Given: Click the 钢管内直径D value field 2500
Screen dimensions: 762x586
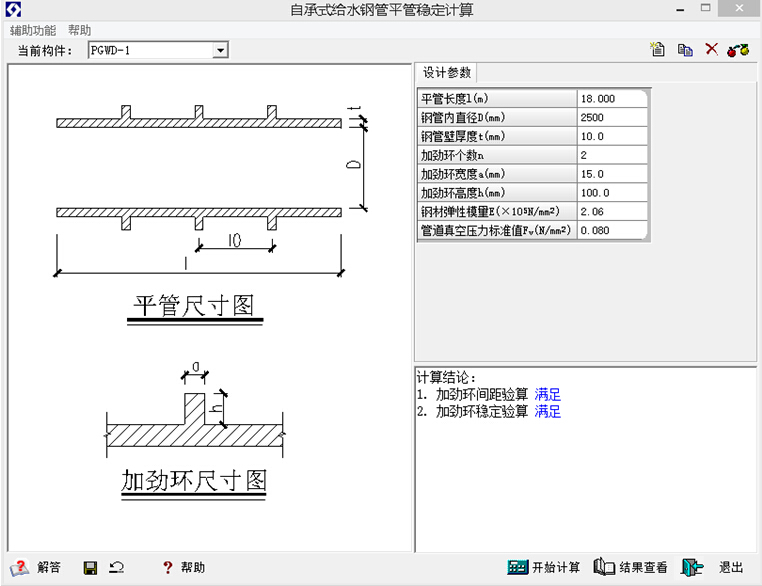Looking at the screenshot, I should point(612,118).
